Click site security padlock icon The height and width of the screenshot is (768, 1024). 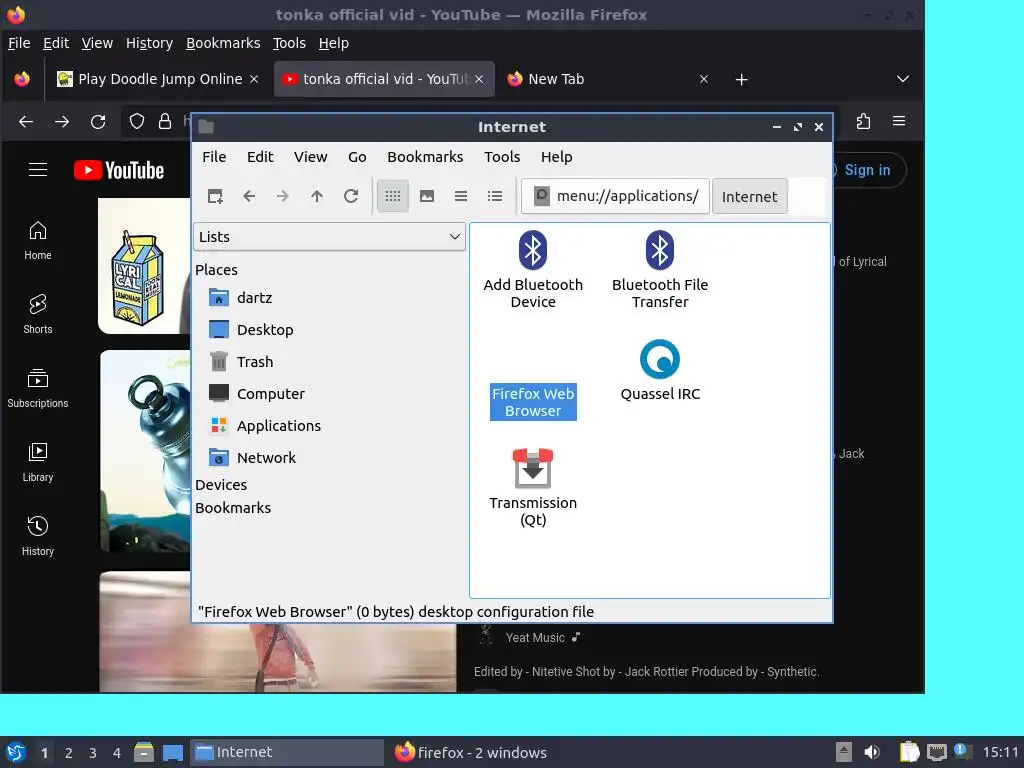click(165, 121)
